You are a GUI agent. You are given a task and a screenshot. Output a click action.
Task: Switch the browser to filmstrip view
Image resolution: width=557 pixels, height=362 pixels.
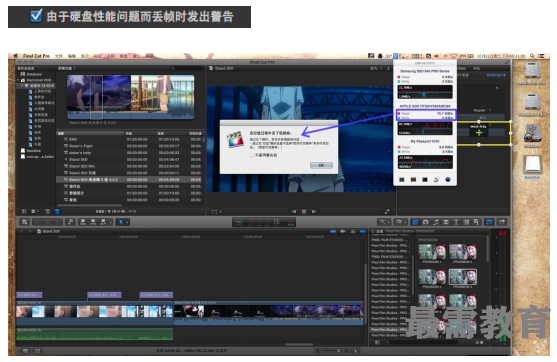48,211
